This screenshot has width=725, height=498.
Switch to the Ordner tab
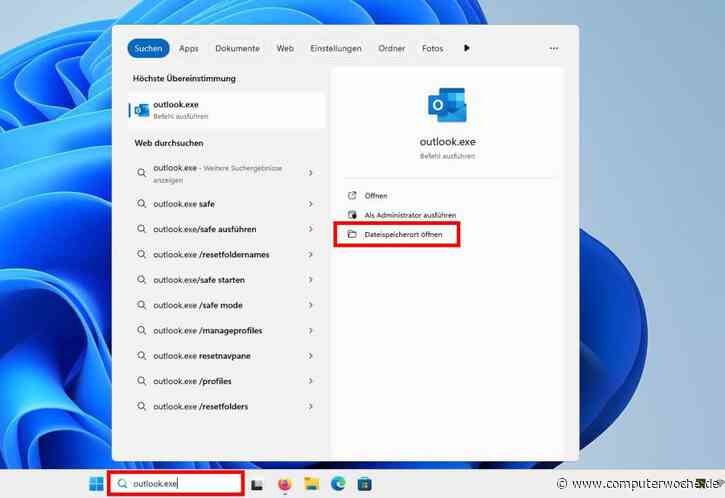pyautogui.click(x=392, y=48)
